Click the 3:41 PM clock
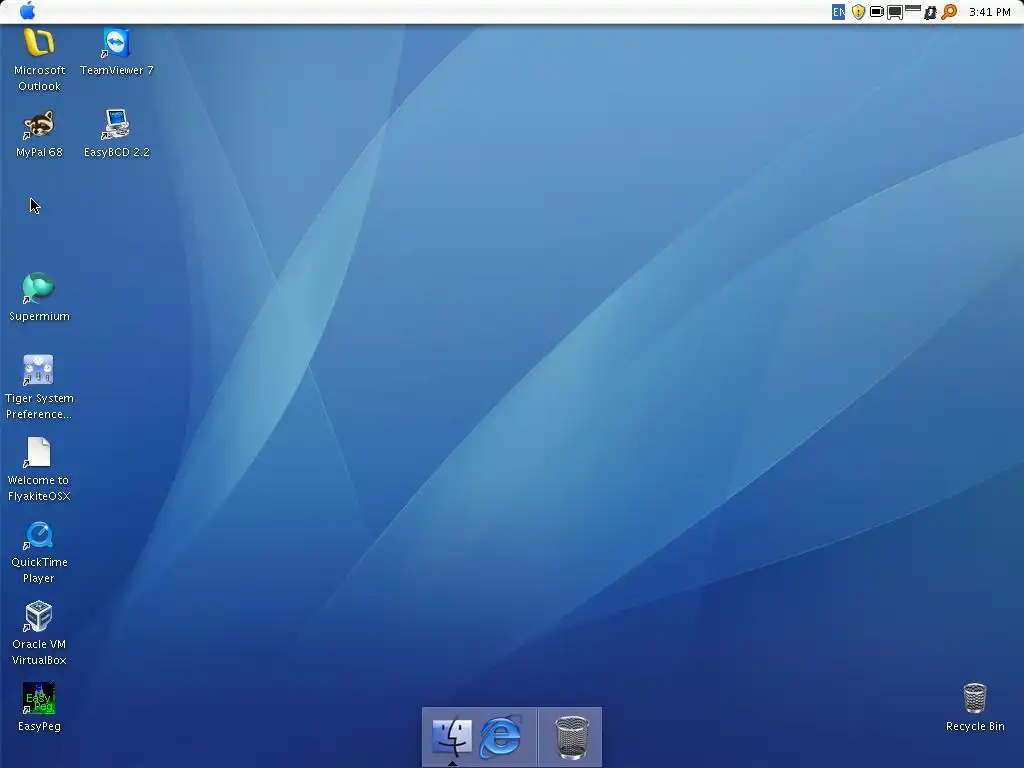This screenshot has height=768, width=1024. click(989, 12)
